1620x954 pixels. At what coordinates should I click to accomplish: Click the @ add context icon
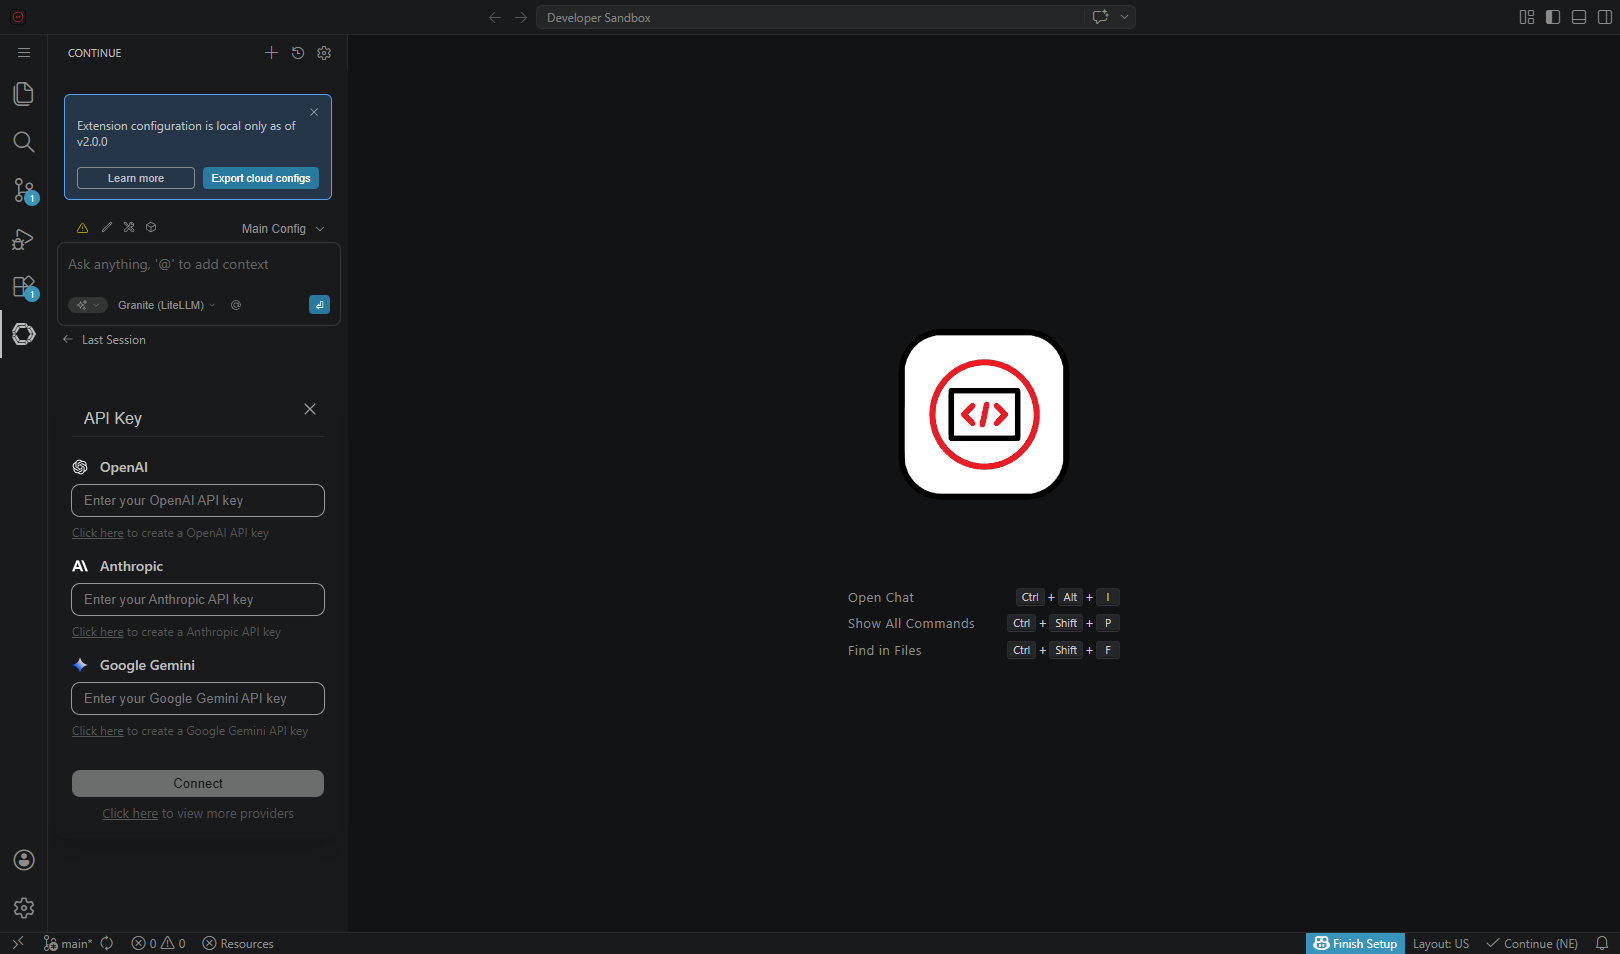(x=236, y=305)
